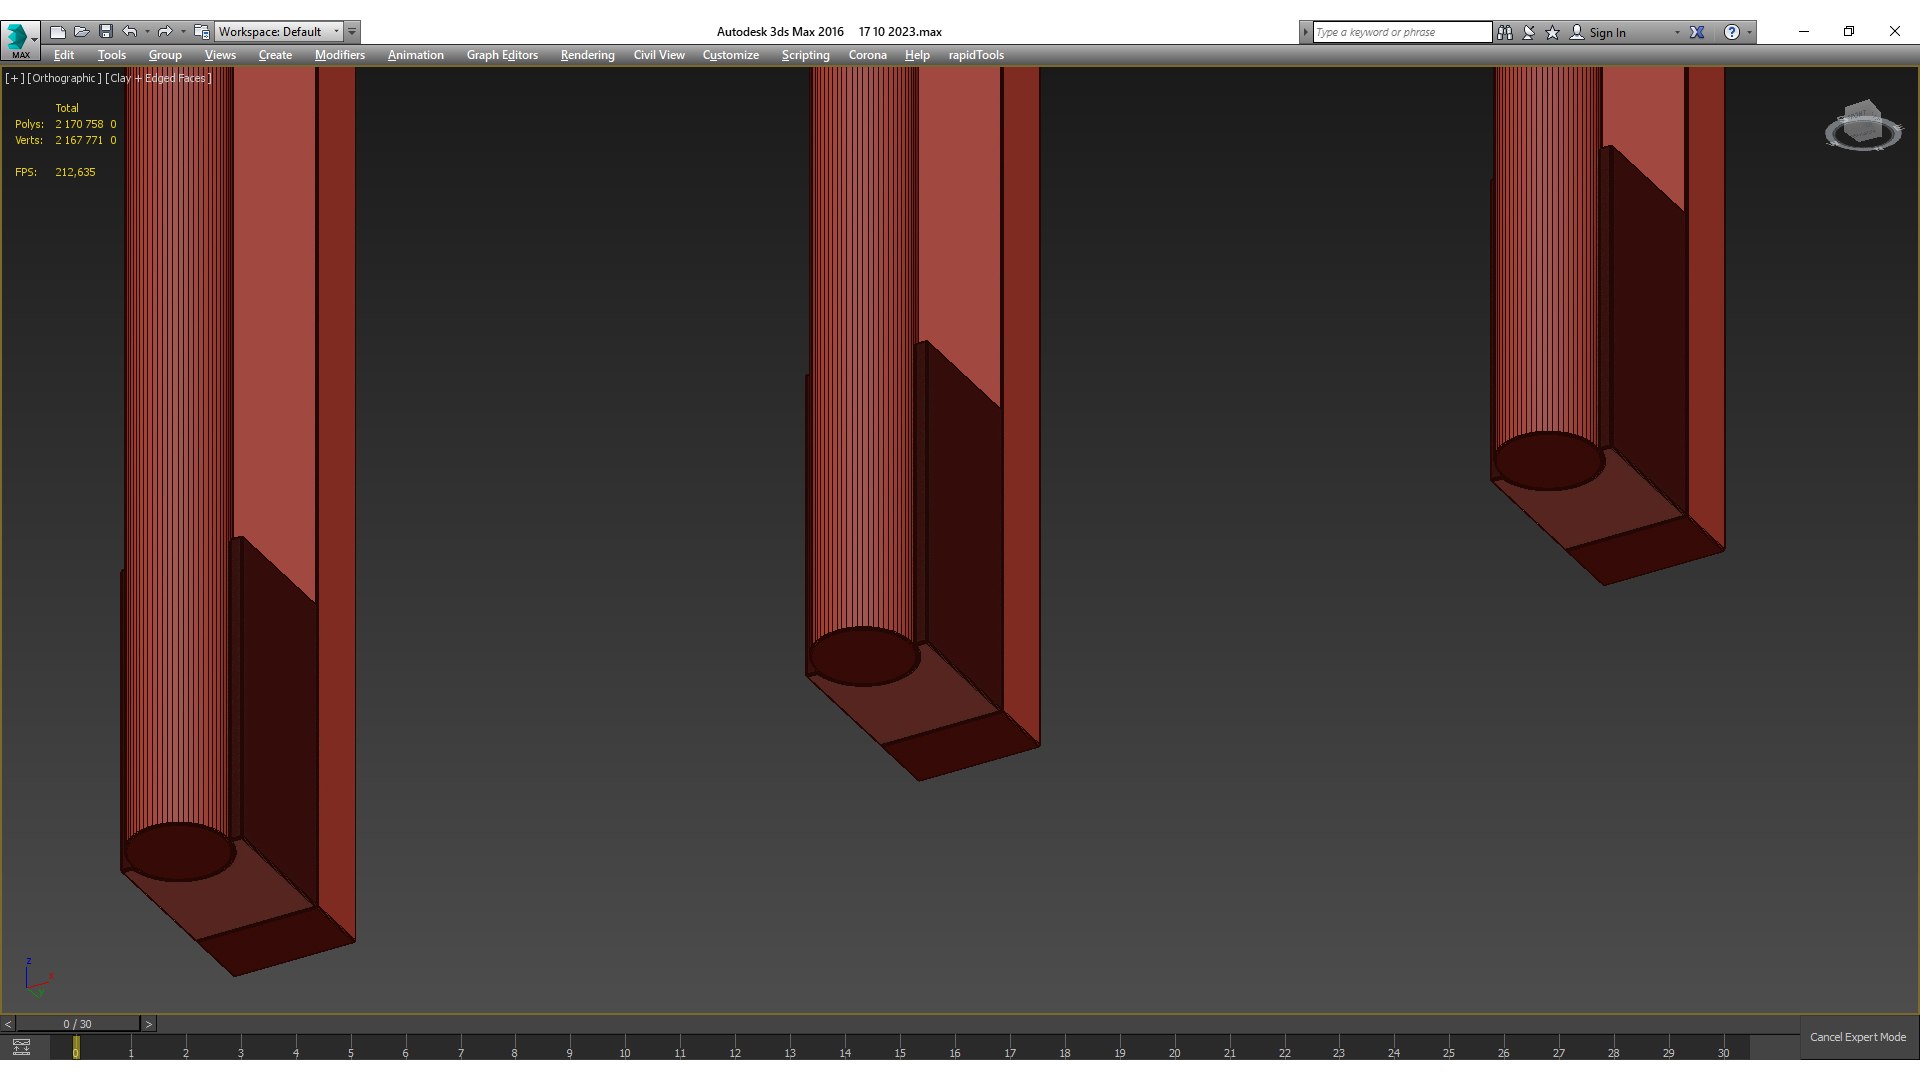1920x1080 pixels.
Task: Open the Modifiers menu
Action: point(339,55)
